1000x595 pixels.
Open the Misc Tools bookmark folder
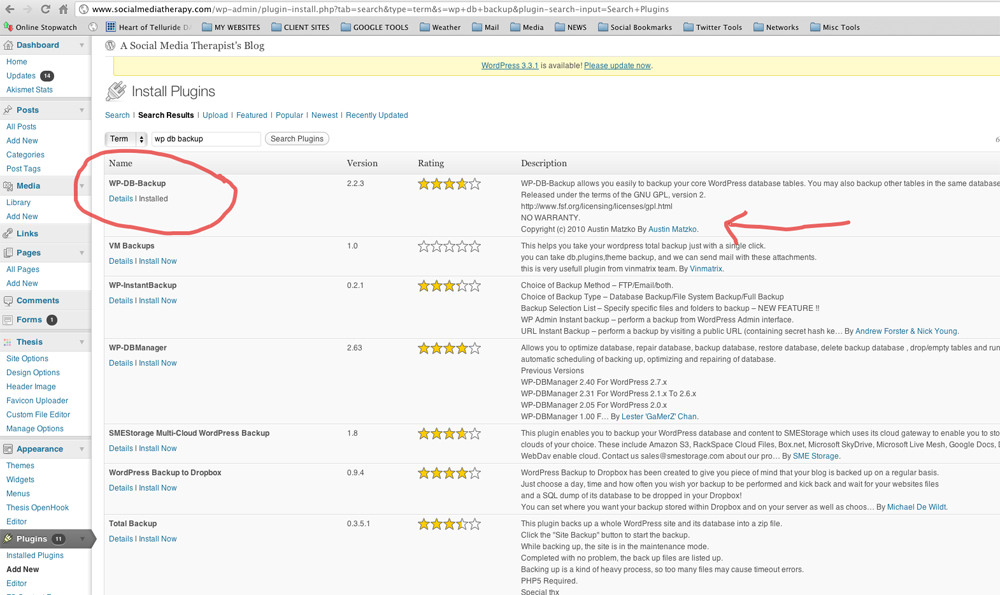(x=835, y=27)
